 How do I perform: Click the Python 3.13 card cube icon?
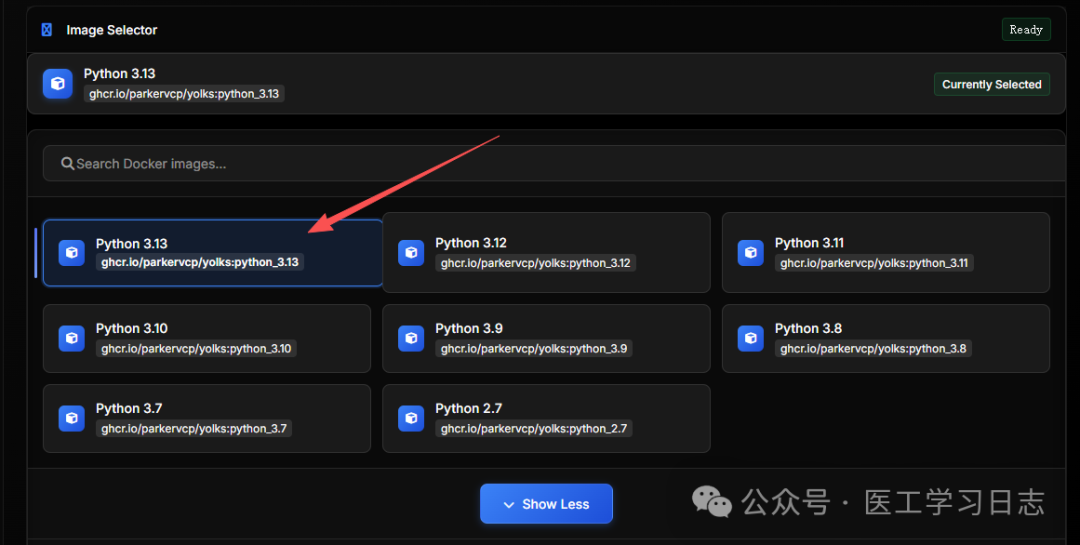71,253
